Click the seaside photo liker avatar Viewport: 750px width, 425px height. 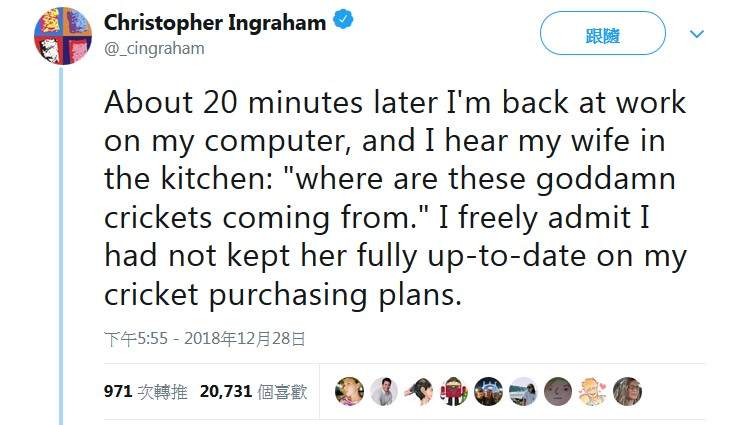pyautogui.click(x=523, y=392)
